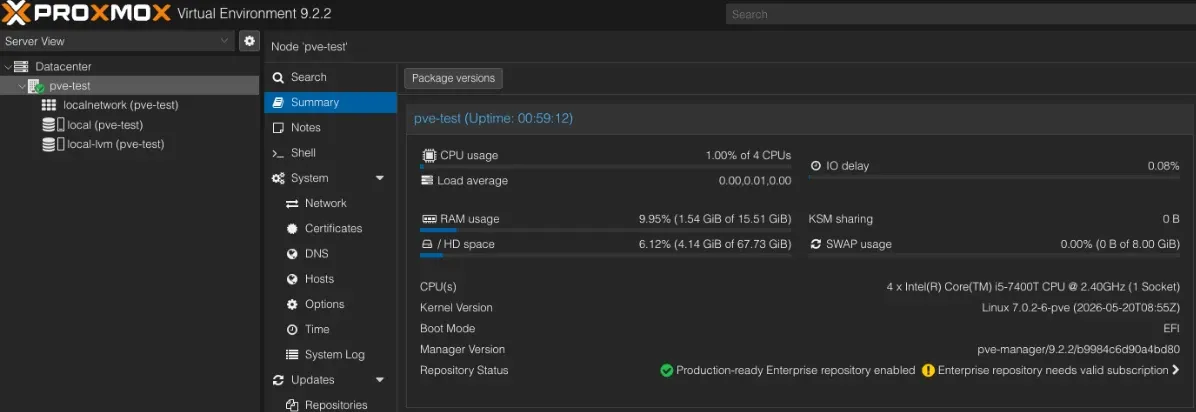Open the Time settings page
The image size is (1196, 412).
pos(330,330)
